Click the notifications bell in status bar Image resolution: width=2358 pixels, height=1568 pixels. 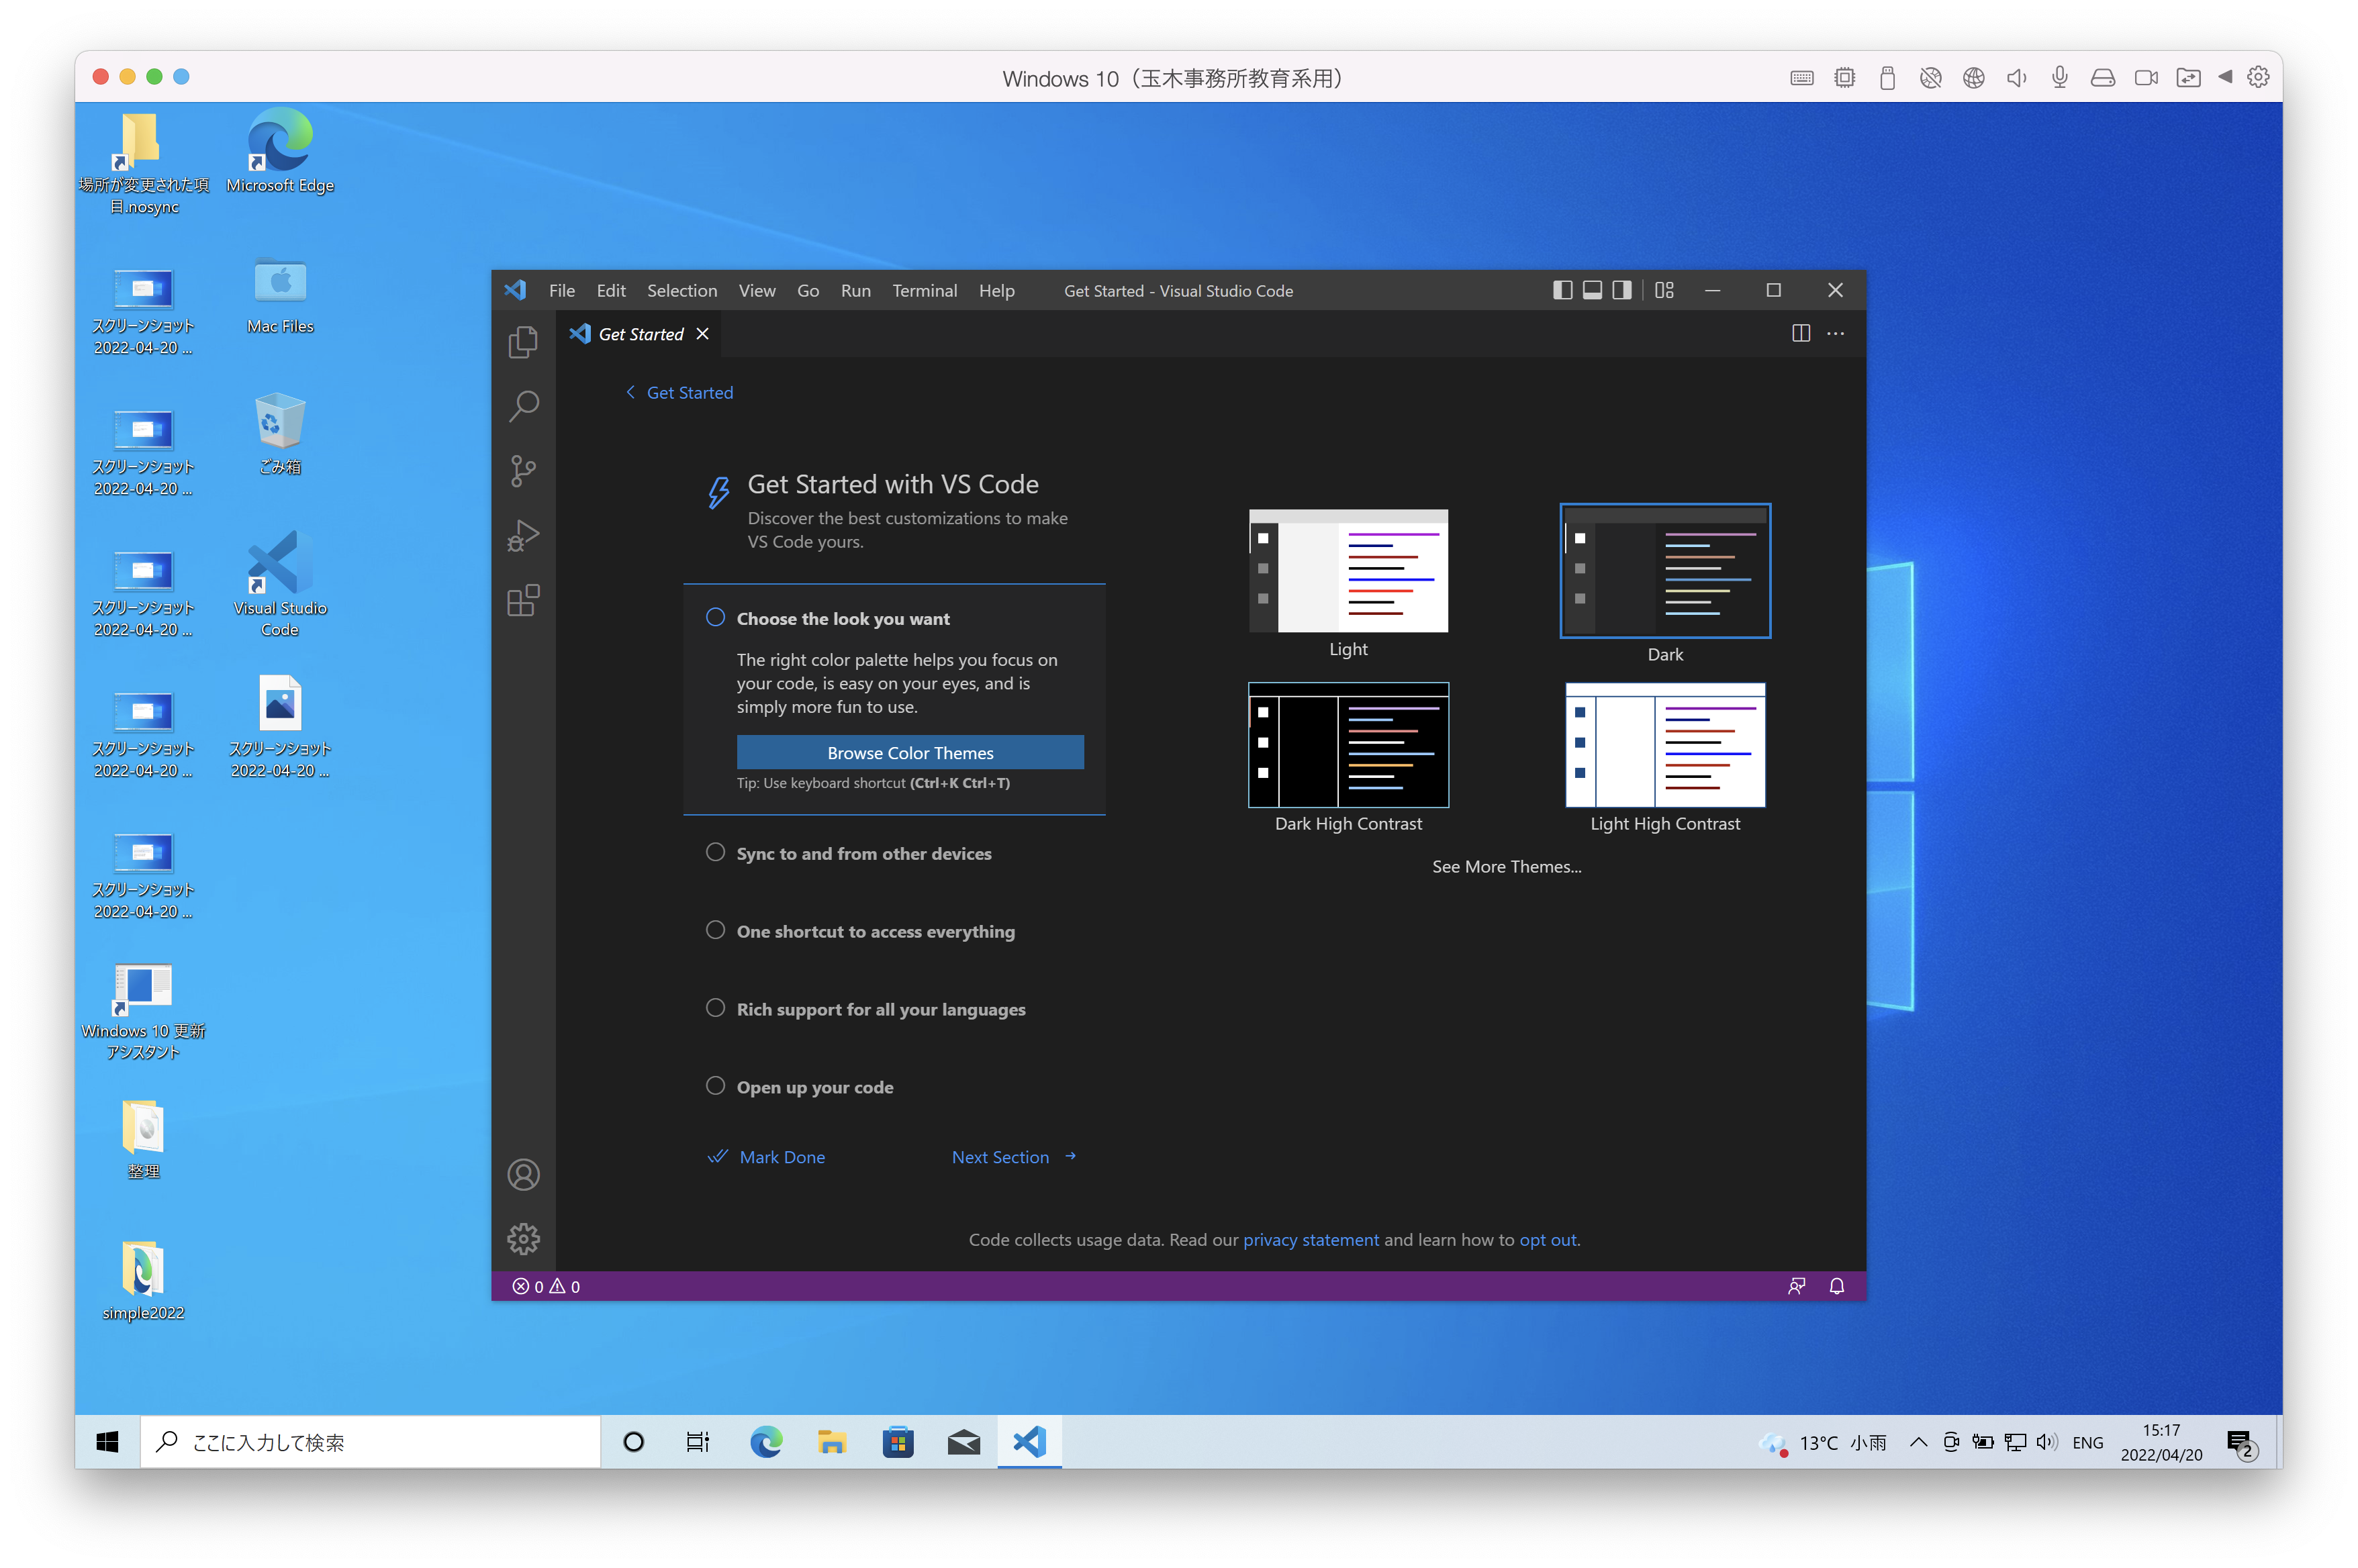click(x=1836, y=1286)
